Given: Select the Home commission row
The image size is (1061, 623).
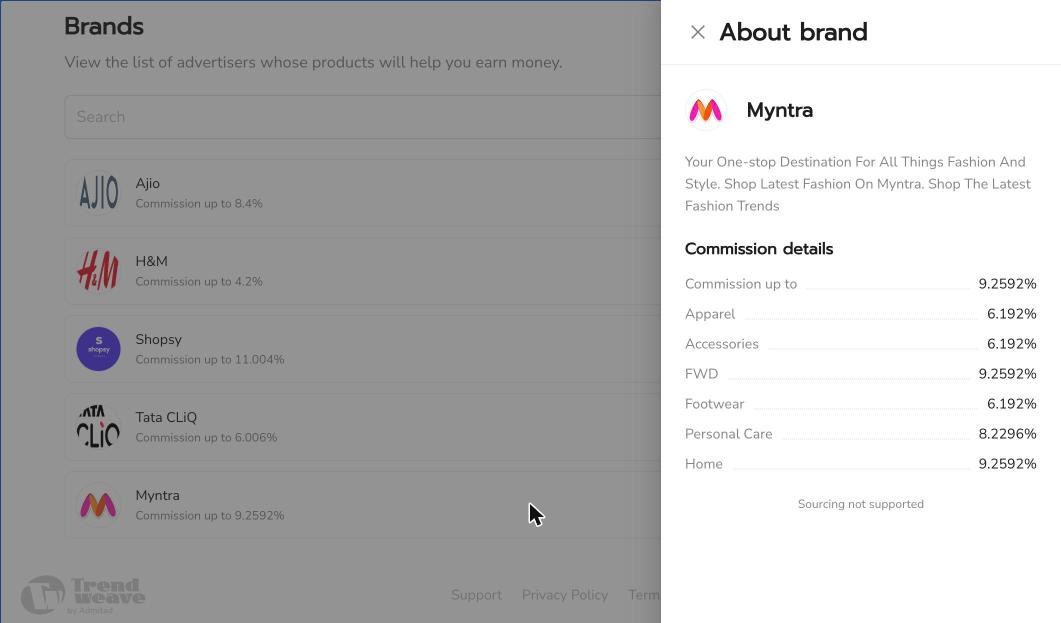Looking at the screenshot, I should [x=861, y=463].
